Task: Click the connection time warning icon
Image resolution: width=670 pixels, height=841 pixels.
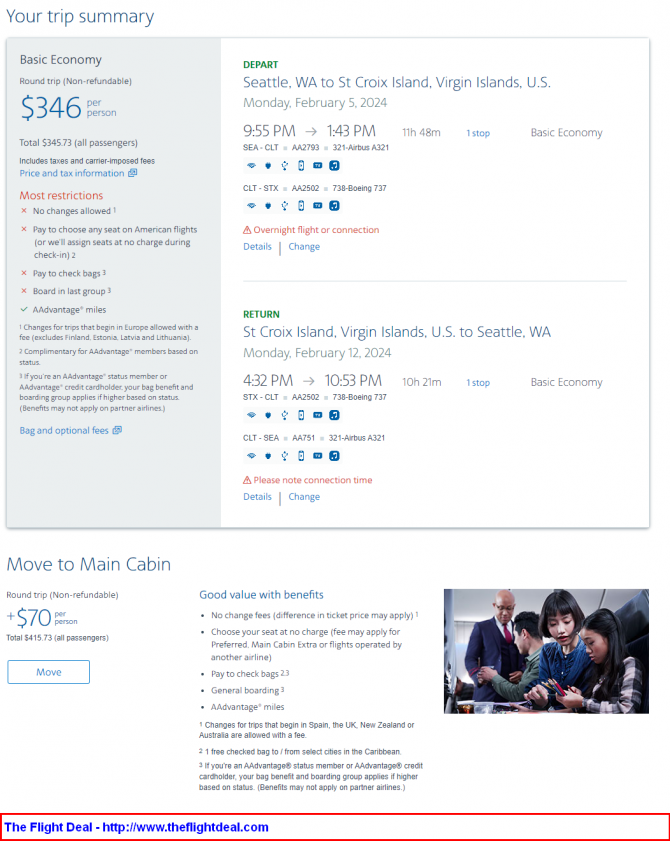Action: click(x=247, y=480)
